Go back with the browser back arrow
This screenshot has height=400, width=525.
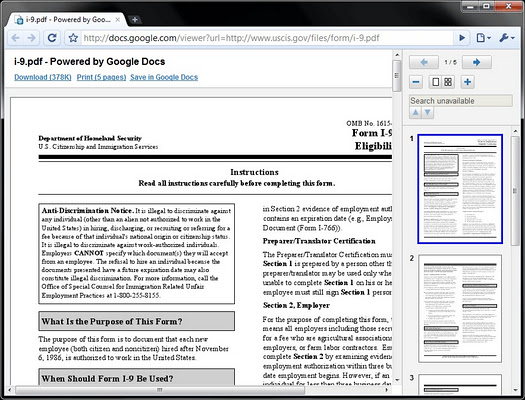click(15, 38)
